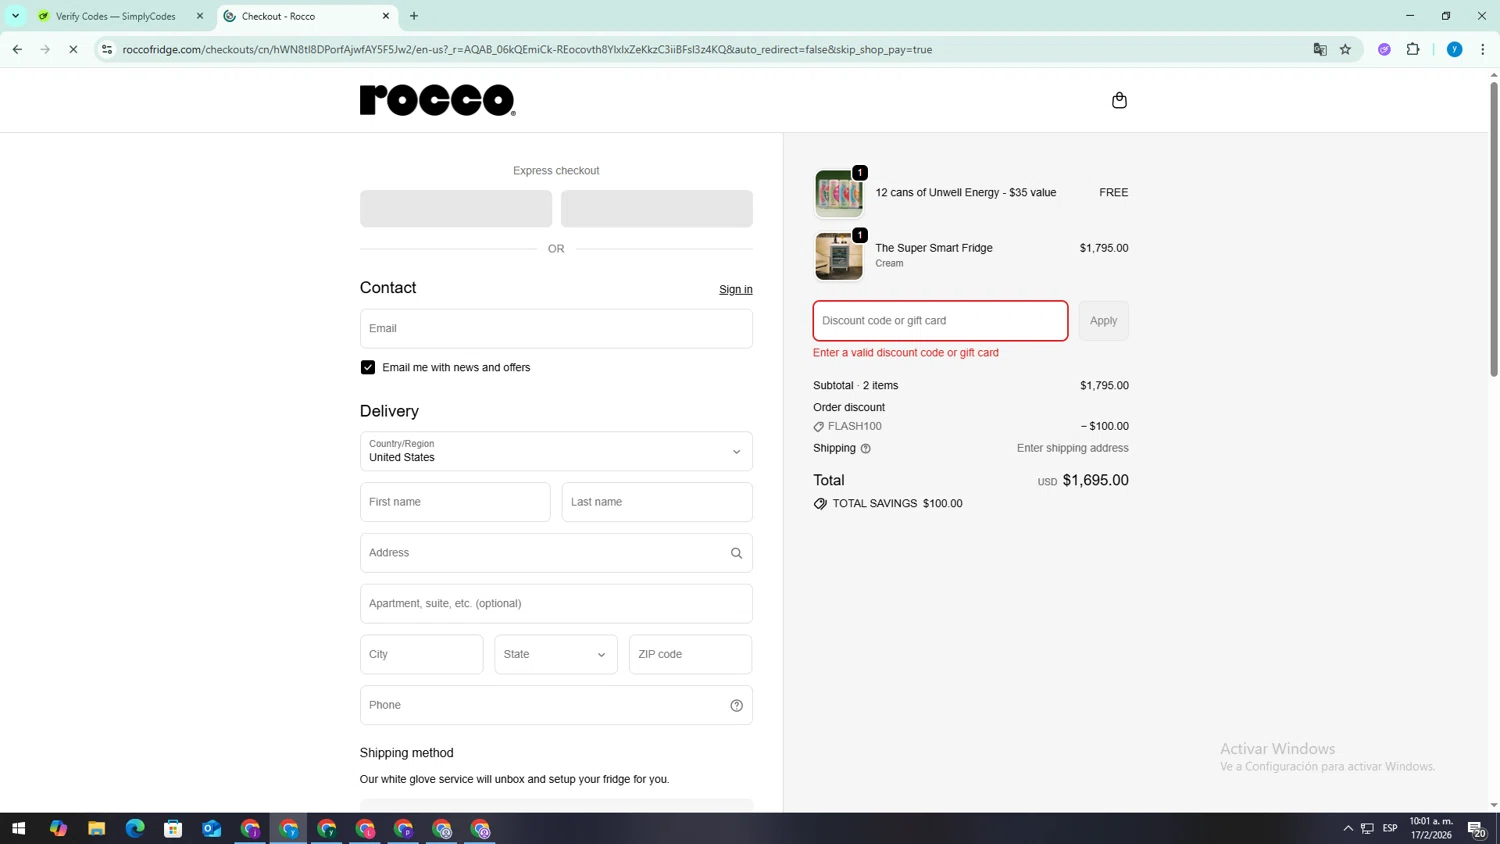Open the tab search dropdown arrow
Viewport: 1500px width, 844px height.
pos(15,16)
